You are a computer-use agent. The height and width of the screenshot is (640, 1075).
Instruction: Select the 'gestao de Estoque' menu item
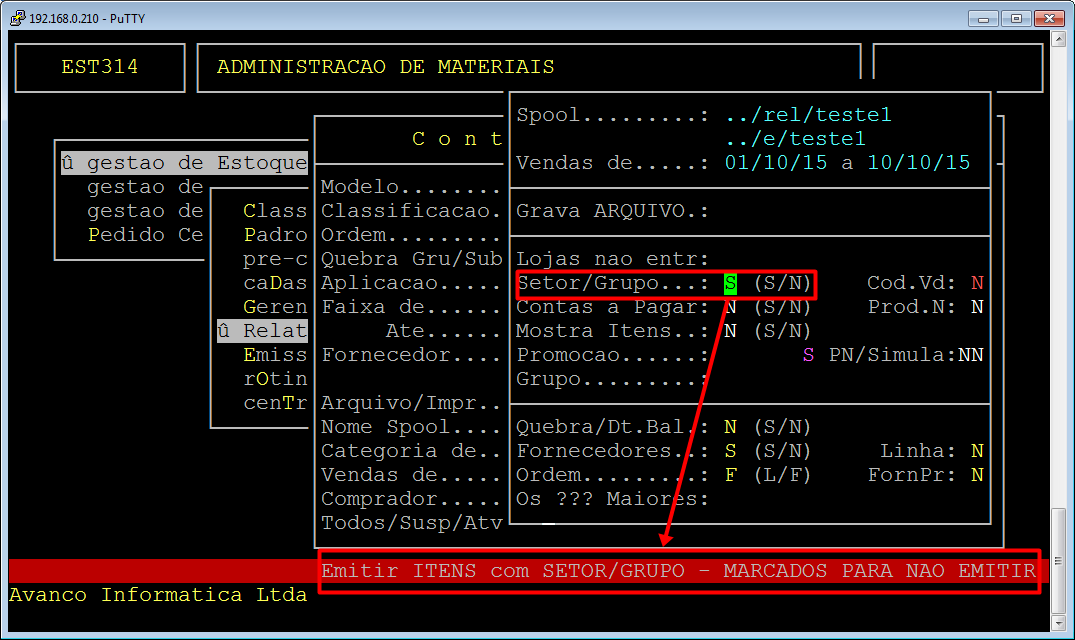tap(185, 163)
